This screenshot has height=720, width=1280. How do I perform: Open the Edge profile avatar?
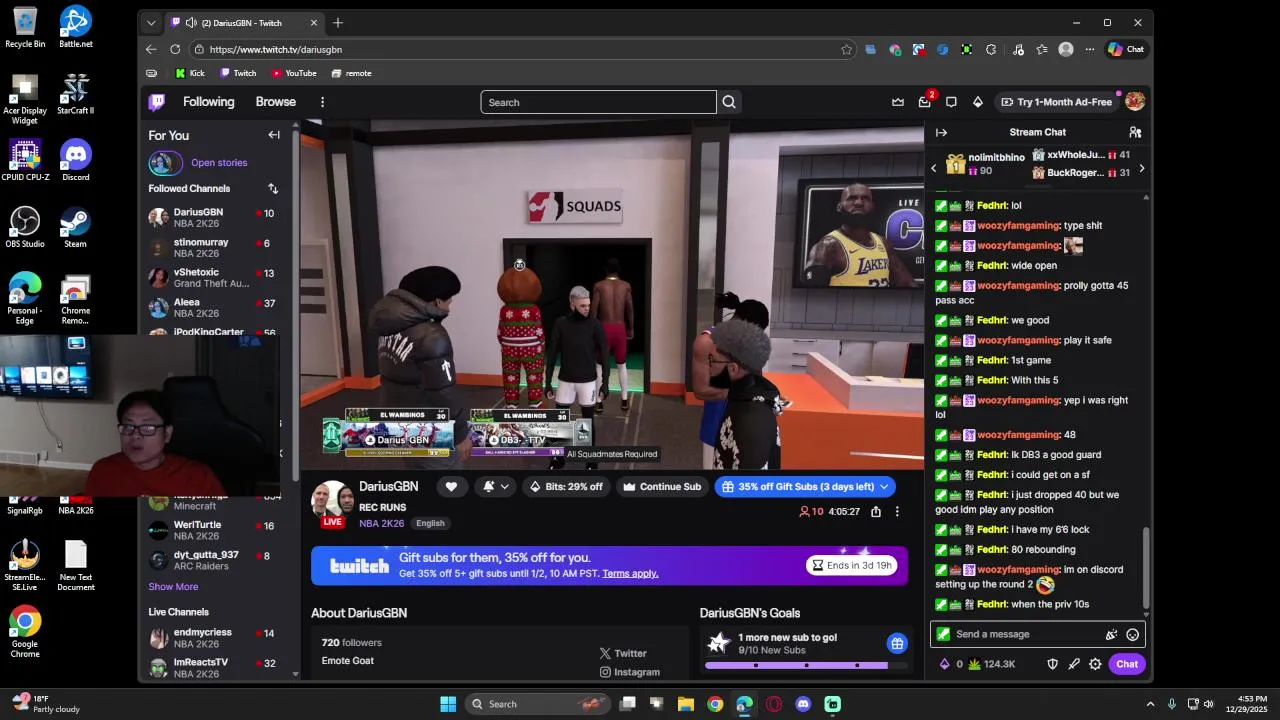[x=1066, y=49]
